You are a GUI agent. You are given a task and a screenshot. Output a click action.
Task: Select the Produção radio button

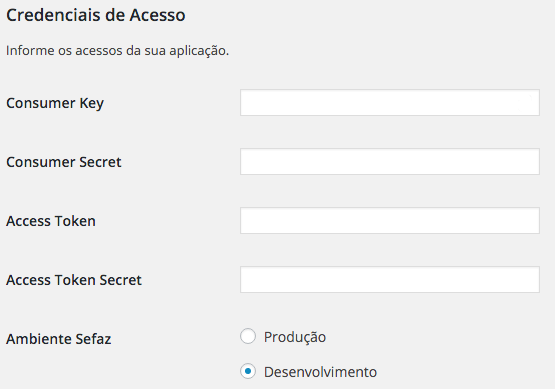(x=248, y=336)
